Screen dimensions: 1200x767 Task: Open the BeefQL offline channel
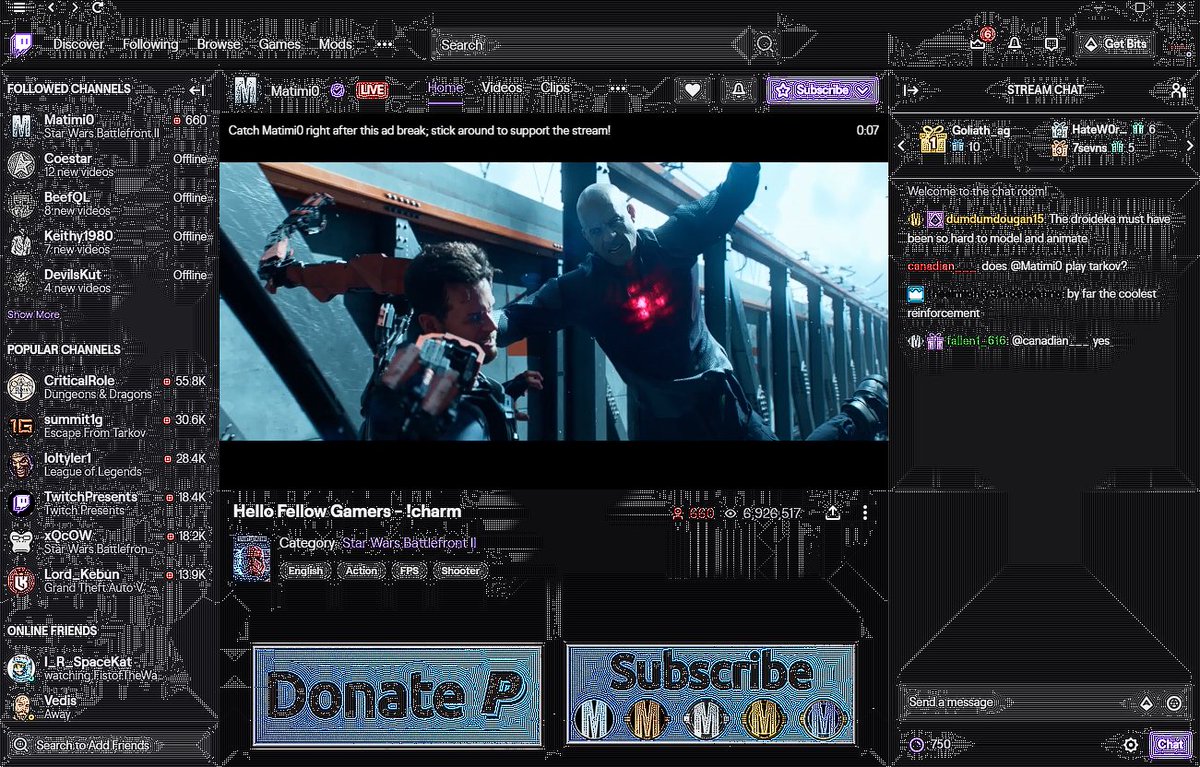click(x=108, y=204)
